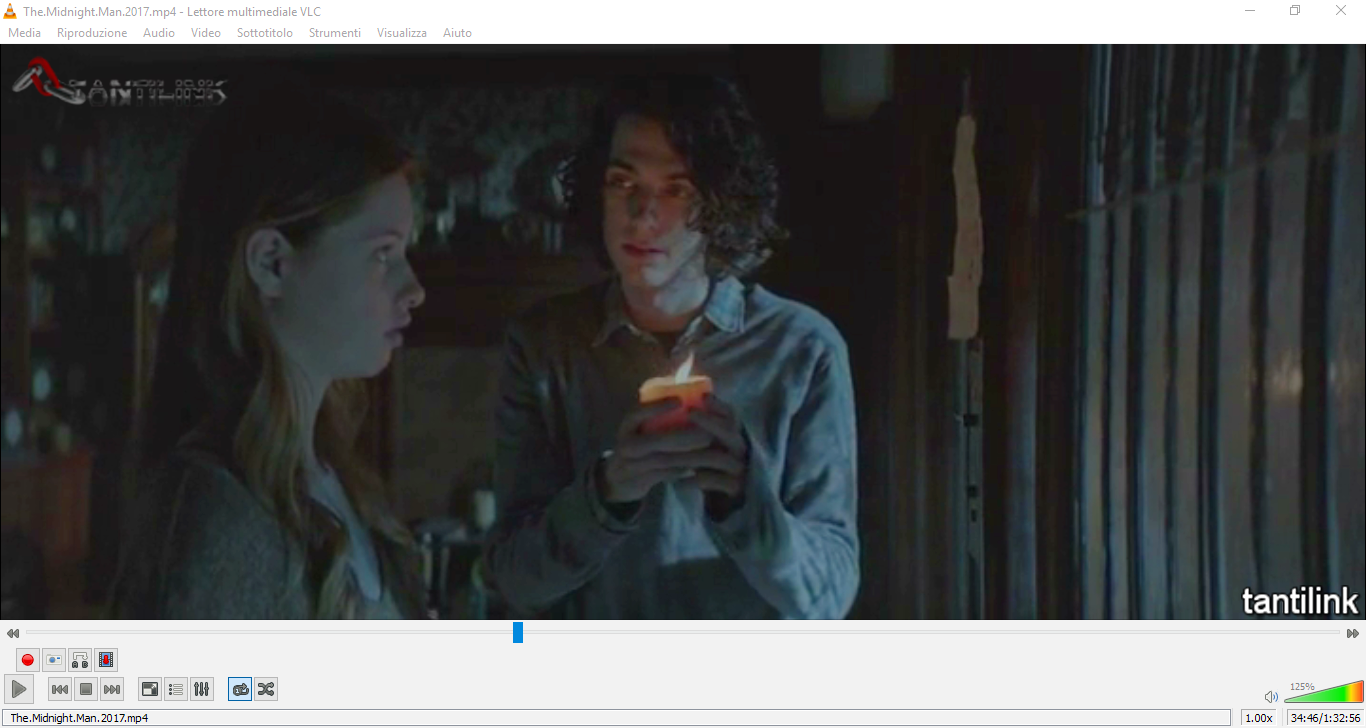Toggle elapsed time display 34:46/1:32:56
Image resolution: width=1366 pixels, height=728 pixels.
1325,718
